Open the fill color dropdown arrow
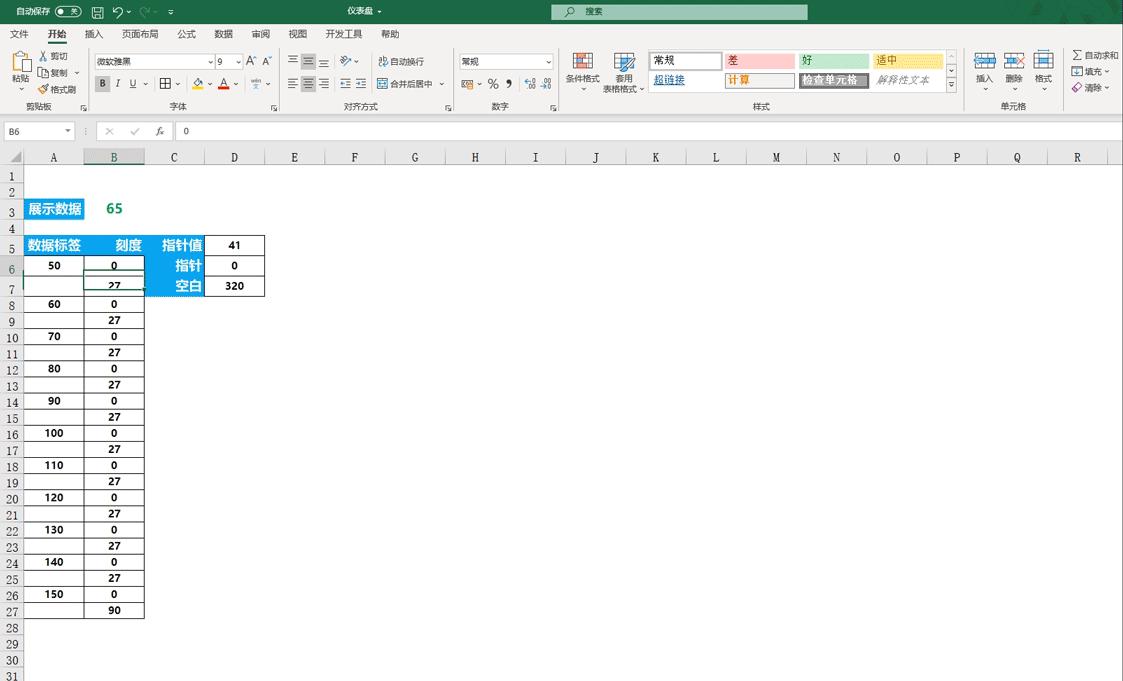Viewport: 1123px width, 681px height. click(x=211, y=83)
